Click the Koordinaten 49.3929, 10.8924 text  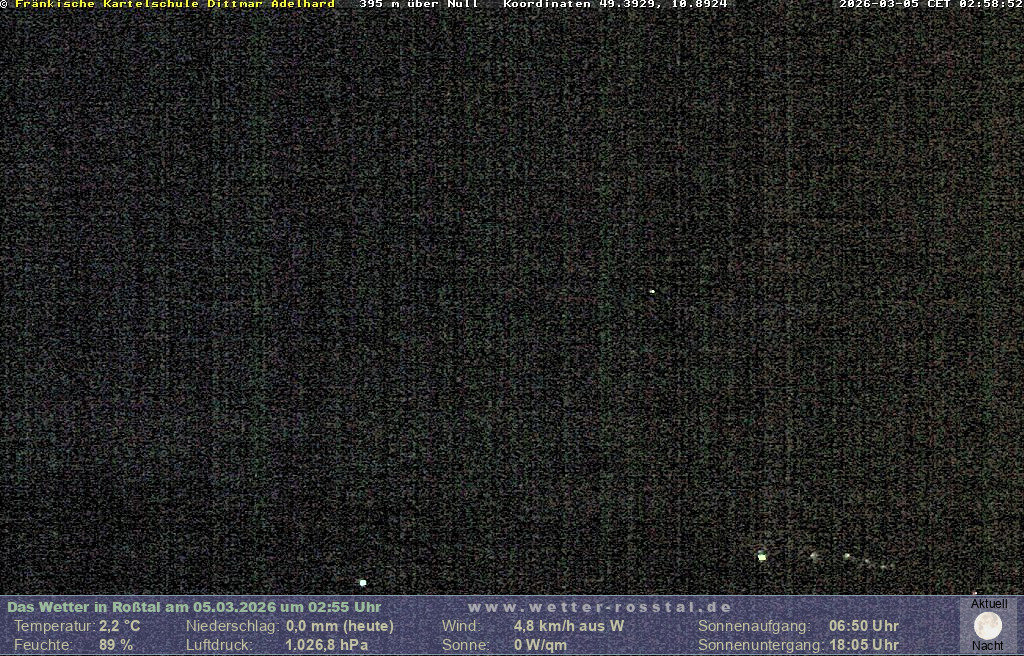pos(615,5)
